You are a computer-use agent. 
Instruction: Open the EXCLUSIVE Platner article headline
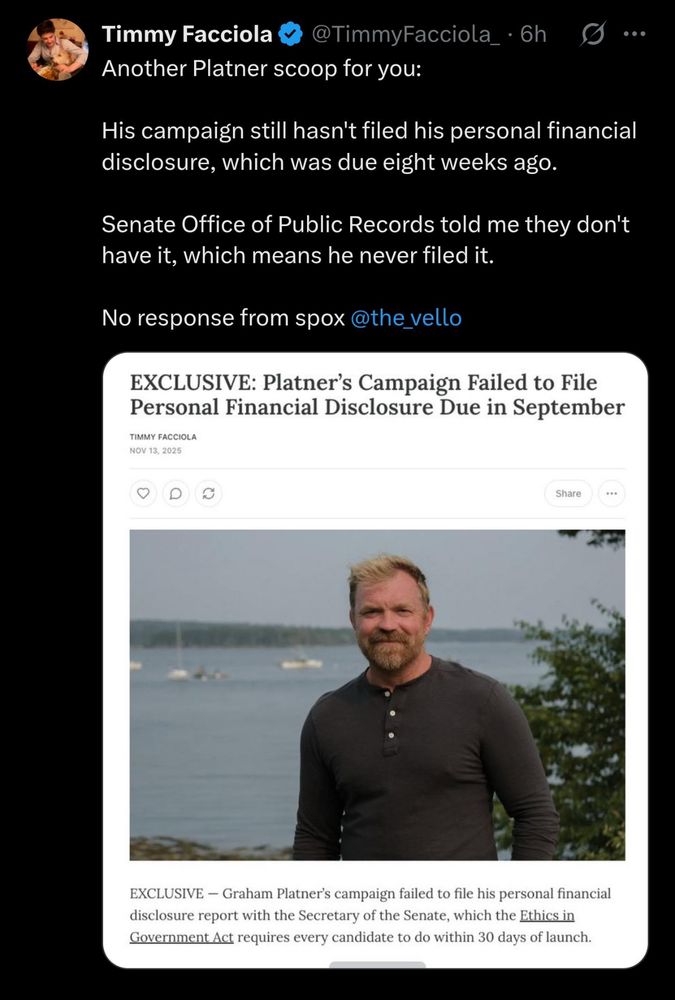377,394
